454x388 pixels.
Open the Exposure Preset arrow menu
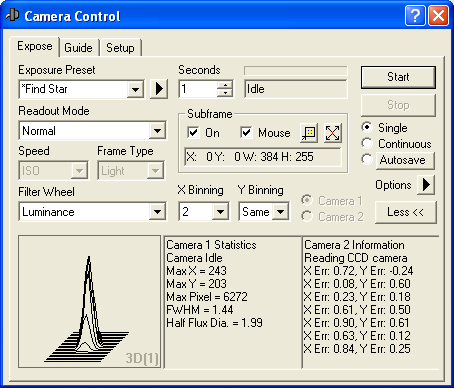click(x=159, y=89)
